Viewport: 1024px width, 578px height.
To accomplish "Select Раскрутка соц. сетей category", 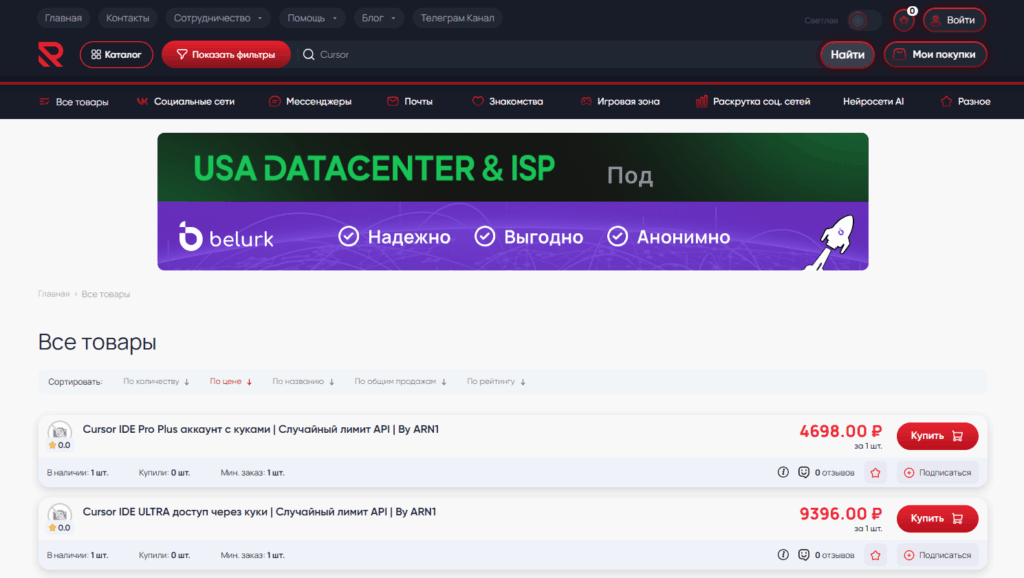I will [752, 102].
